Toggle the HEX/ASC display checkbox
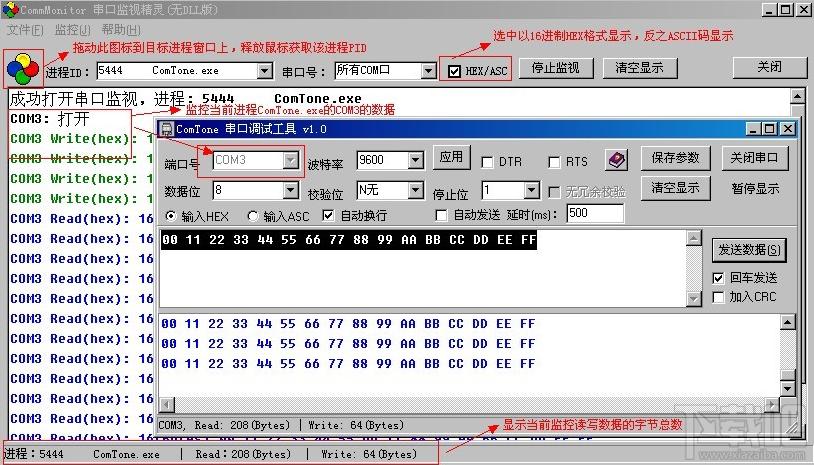 [x=455, y=72]
